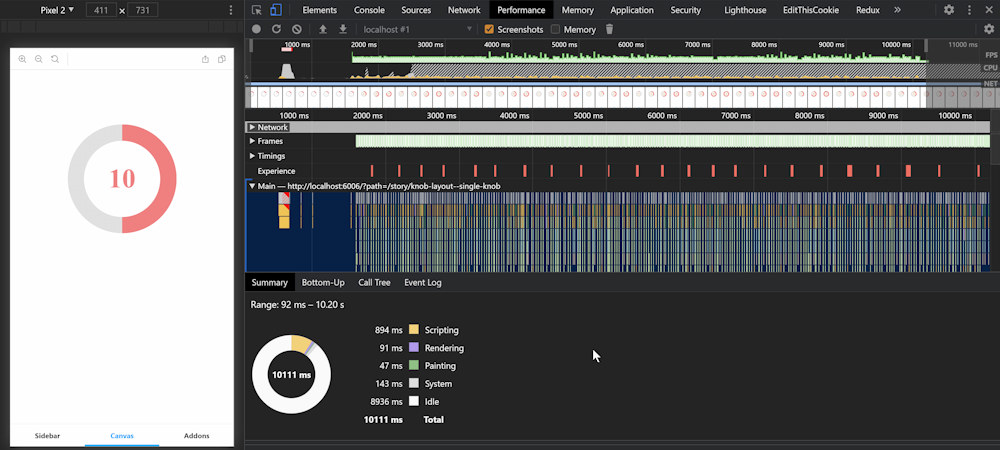Screen dimensions: 1000x450
Task: Toggle the device toolbar icon
Action: [274, 10]
